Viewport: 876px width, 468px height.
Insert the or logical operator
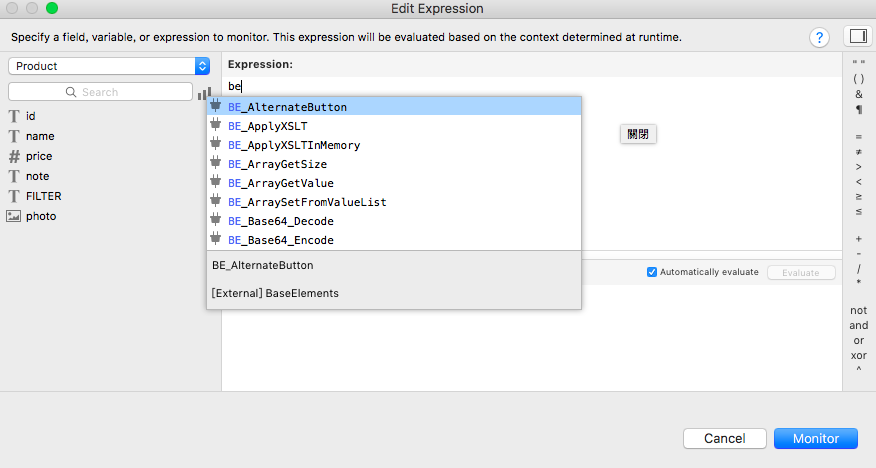point(859,341)
